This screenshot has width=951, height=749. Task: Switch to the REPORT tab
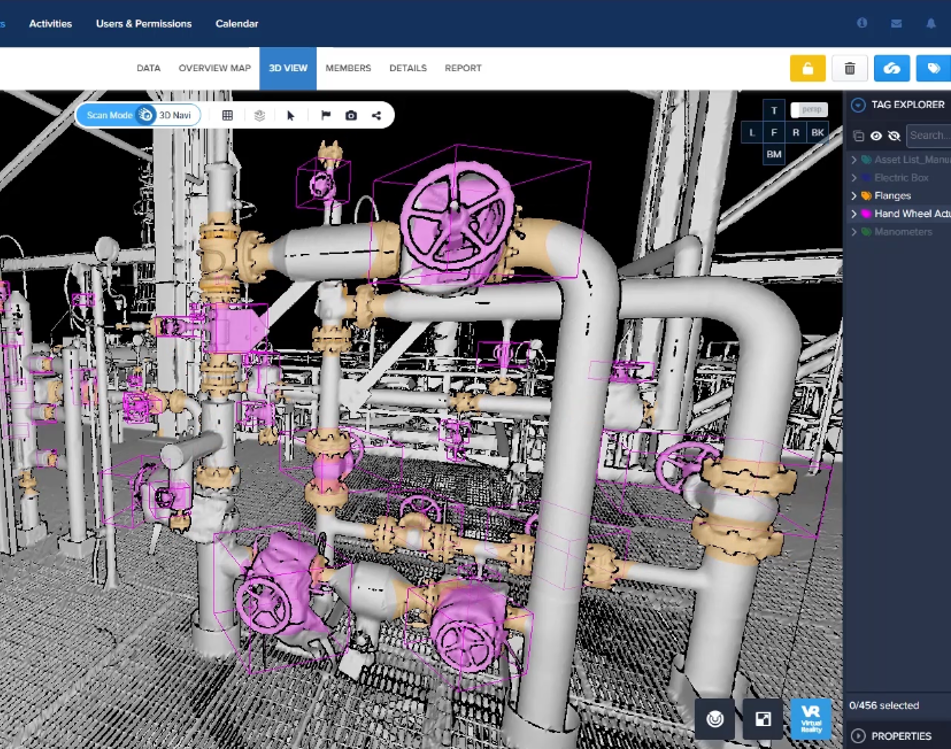point(463,68)
